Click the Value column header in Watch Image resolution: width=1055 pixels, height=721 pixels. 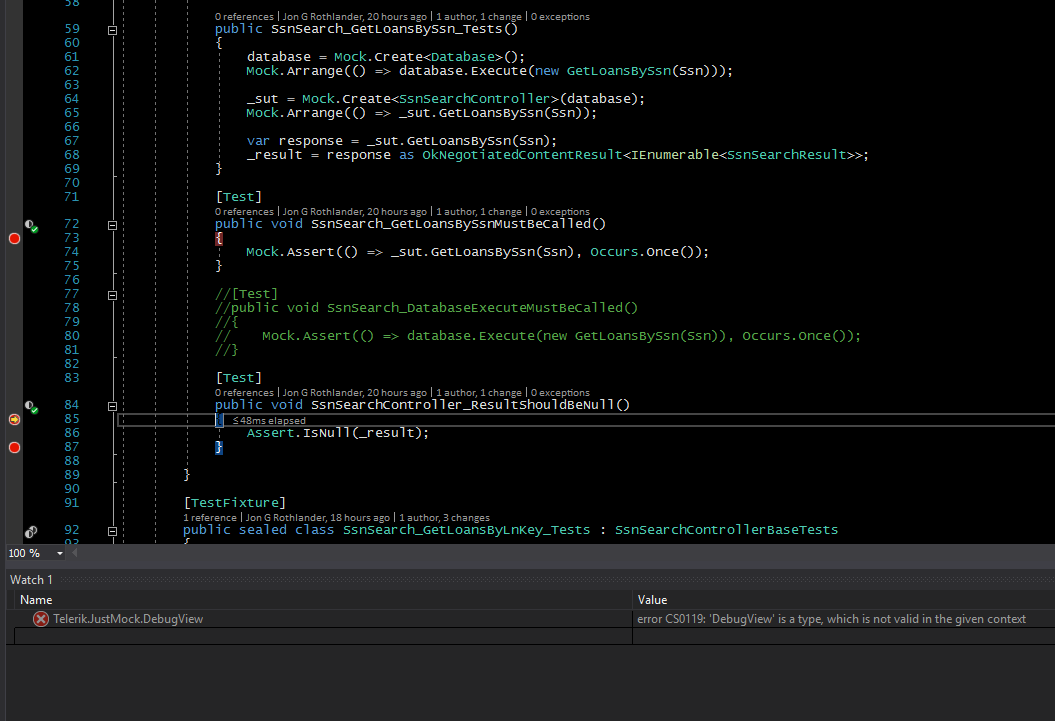pos(652,600)
